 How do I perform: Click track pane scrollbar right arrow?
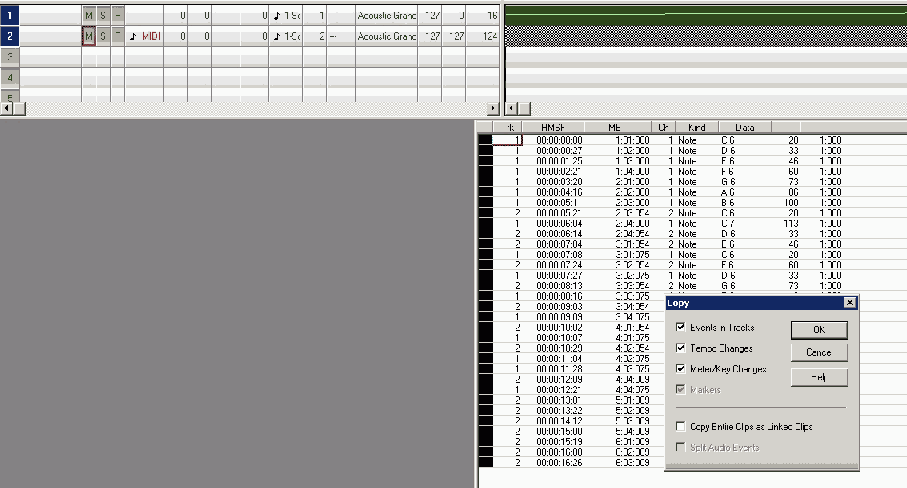point(491,107)
